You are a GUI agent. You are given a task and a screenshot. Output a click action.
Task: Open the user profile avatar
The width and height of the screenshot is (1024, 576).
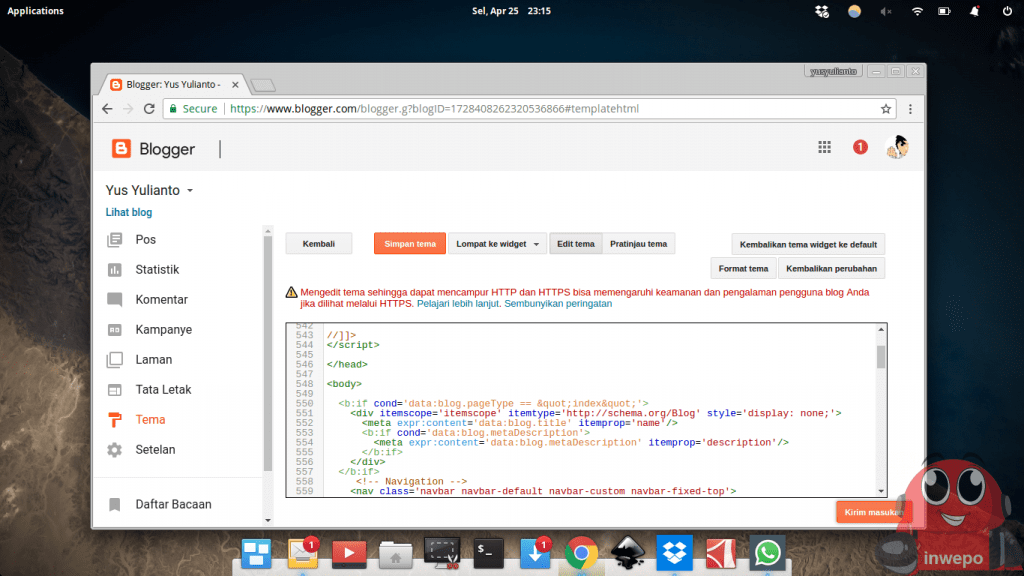point(896,147)
